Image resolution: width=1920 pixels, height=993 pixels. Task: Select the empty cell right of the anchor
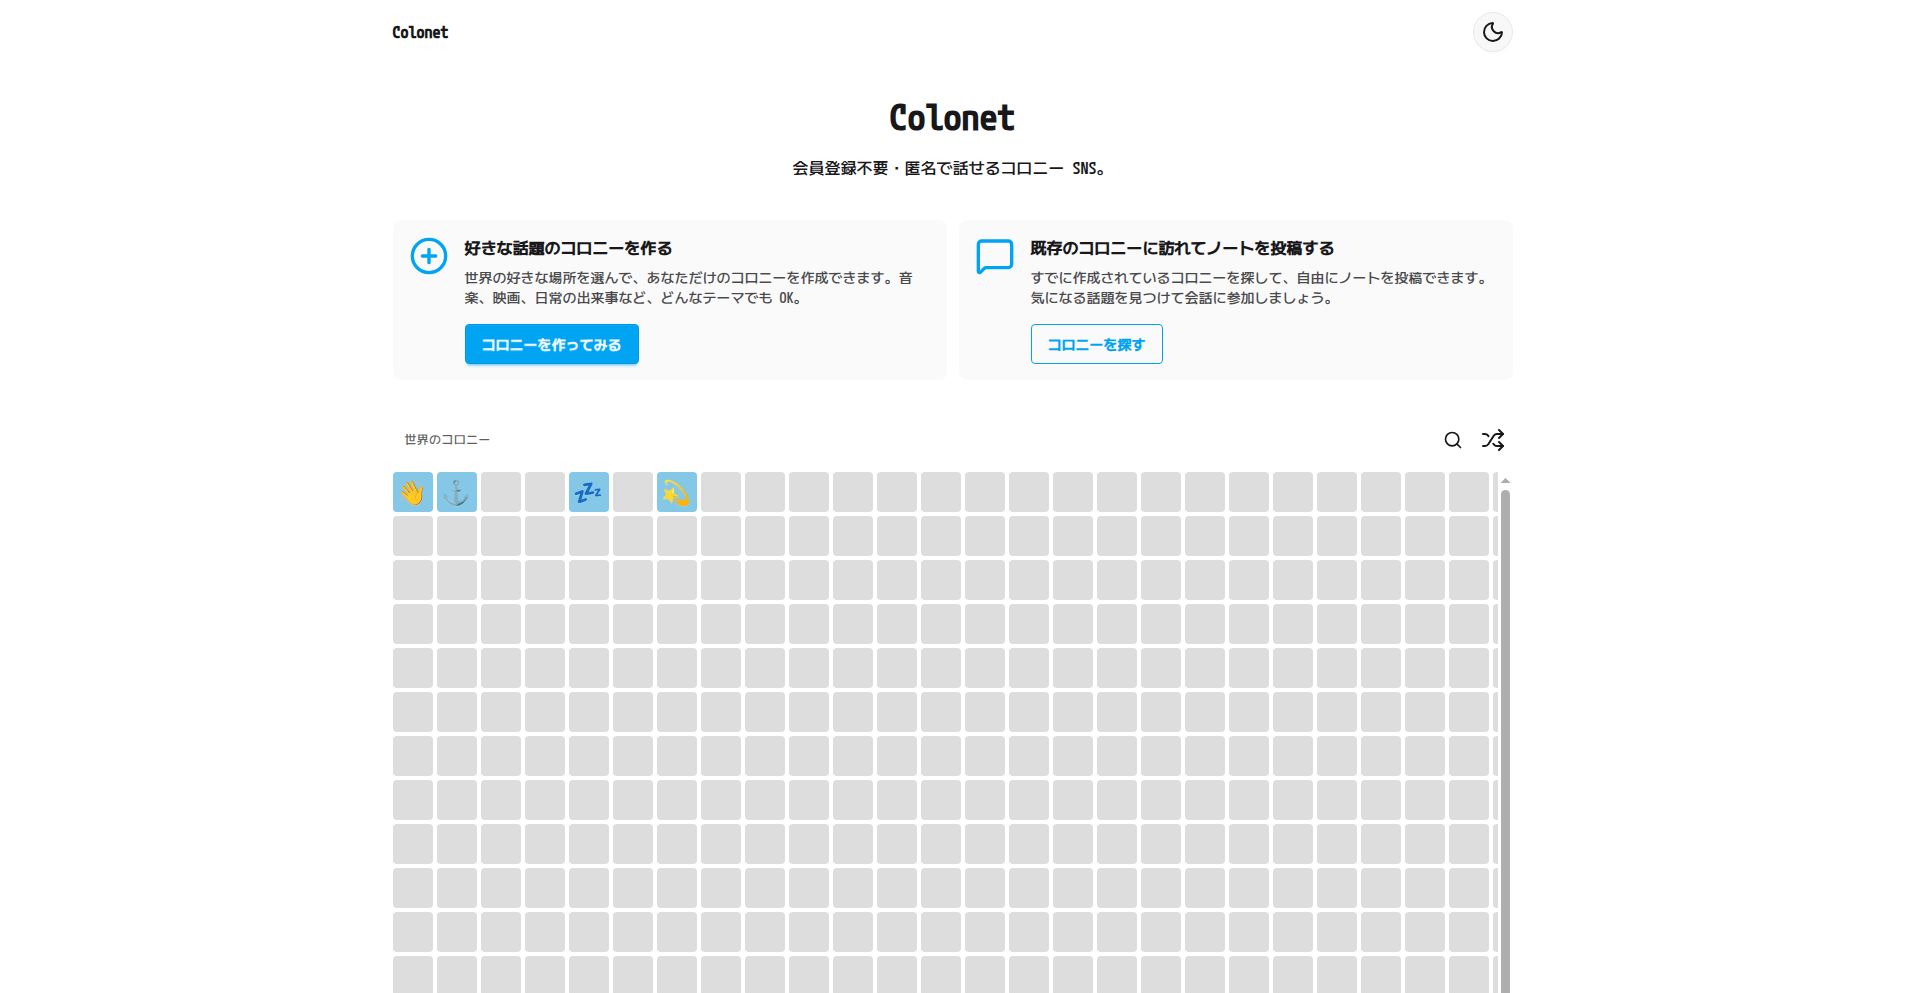click(500, 491)
